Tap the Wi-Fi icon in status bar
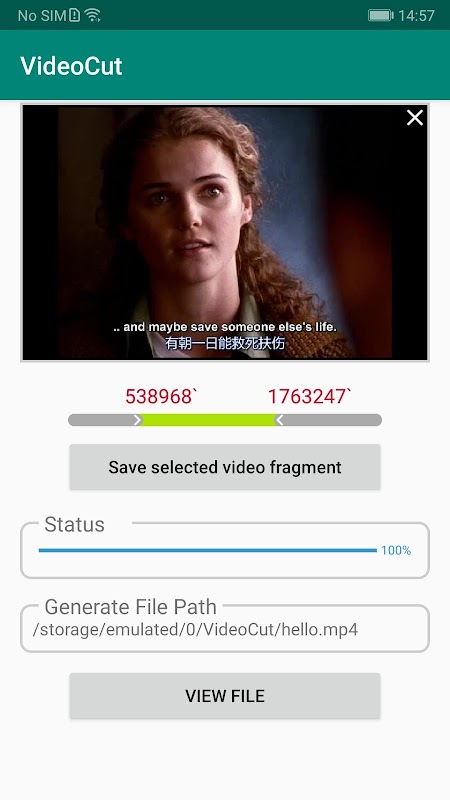This screenshot has height=800, width=450. coord(92,15)
